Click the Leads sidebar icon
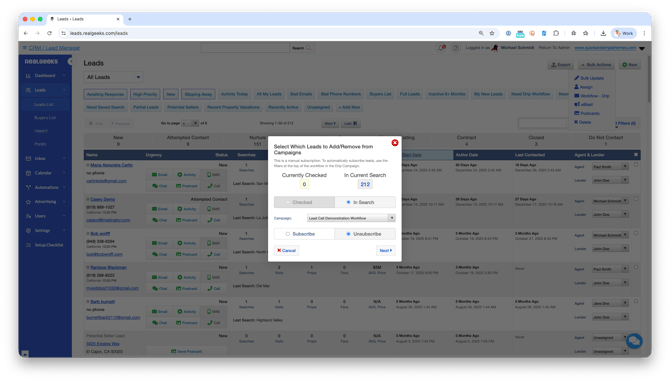The width and height of the screenshot is (670, 382). [x=28, y=90]
